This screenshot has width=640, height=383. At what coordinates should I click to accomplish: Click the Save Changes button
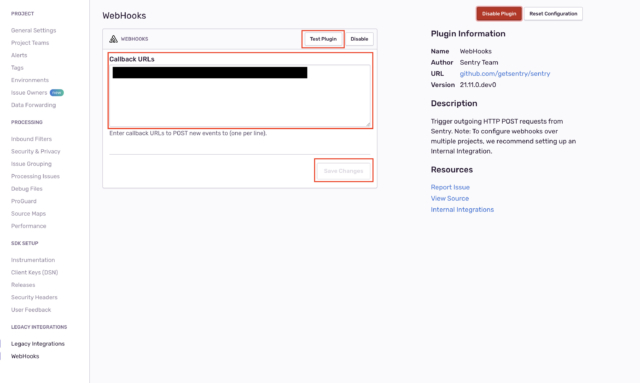point(343,171)
